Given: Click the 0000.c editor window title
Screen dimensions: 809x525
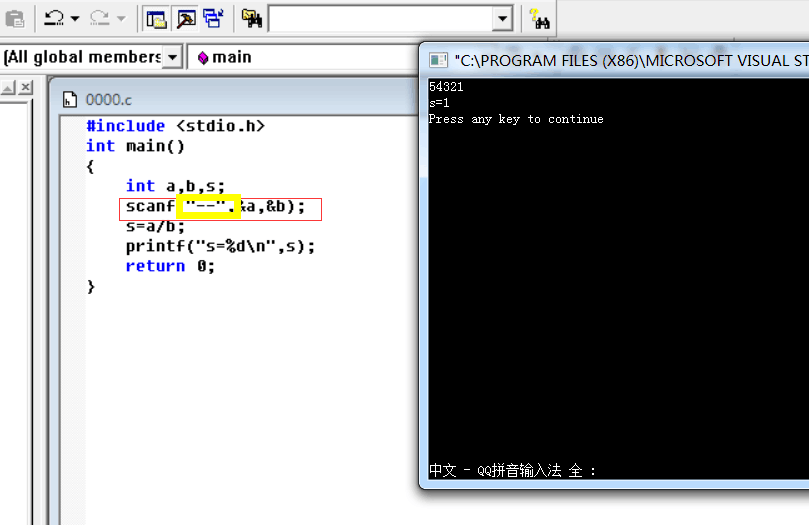Looking at the screenshot, I should coord(108,100).
